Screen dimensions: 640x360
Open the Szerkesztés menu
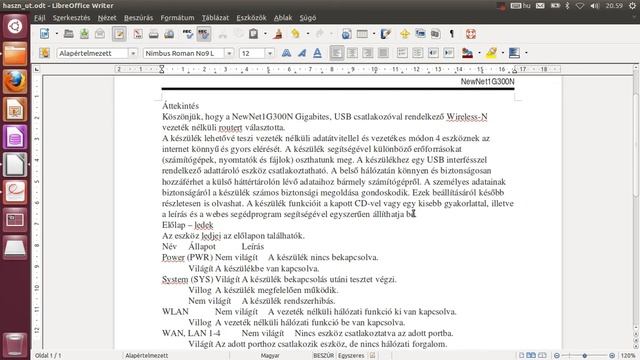(71, 18)
